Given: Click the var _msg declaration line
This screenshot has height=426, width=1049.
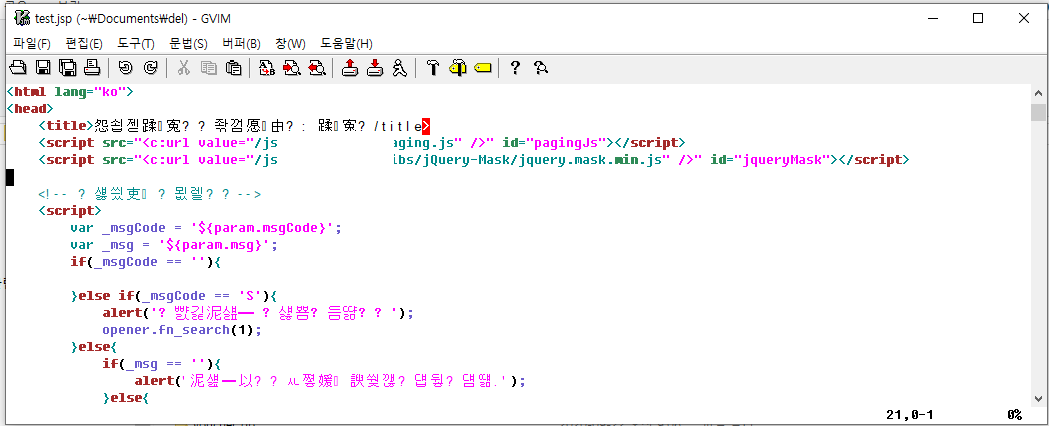Looking at the screenshot, I should [174, 244].
